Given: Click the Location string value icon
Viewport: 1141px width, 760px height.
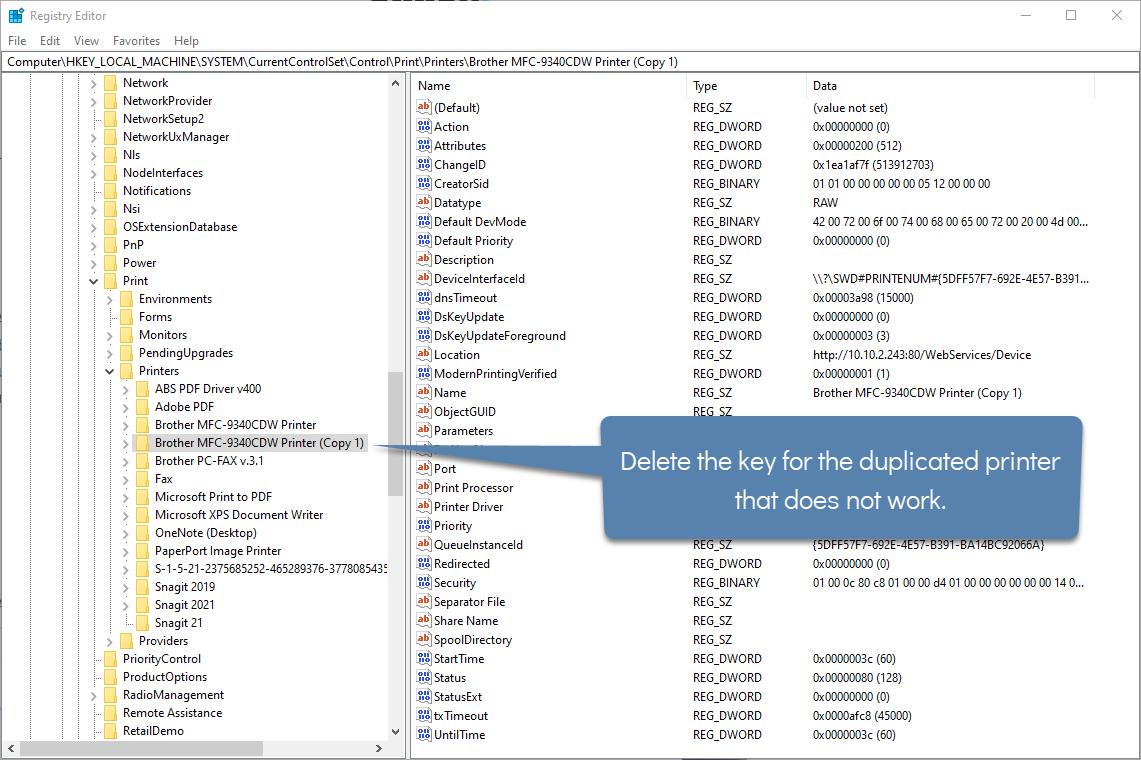Looking at the screenshot, I should point(424,355).
